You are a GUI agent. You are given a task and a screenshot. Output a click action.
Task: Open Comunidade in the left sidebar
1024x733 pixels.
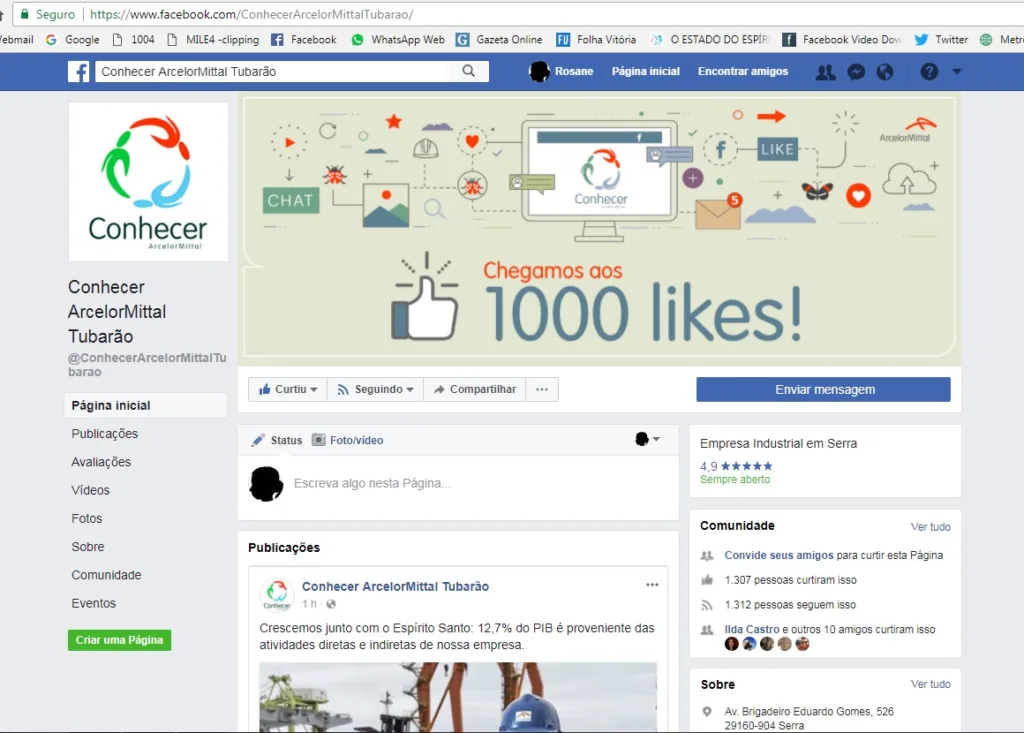pyautogui.click(x=106, y=575)
